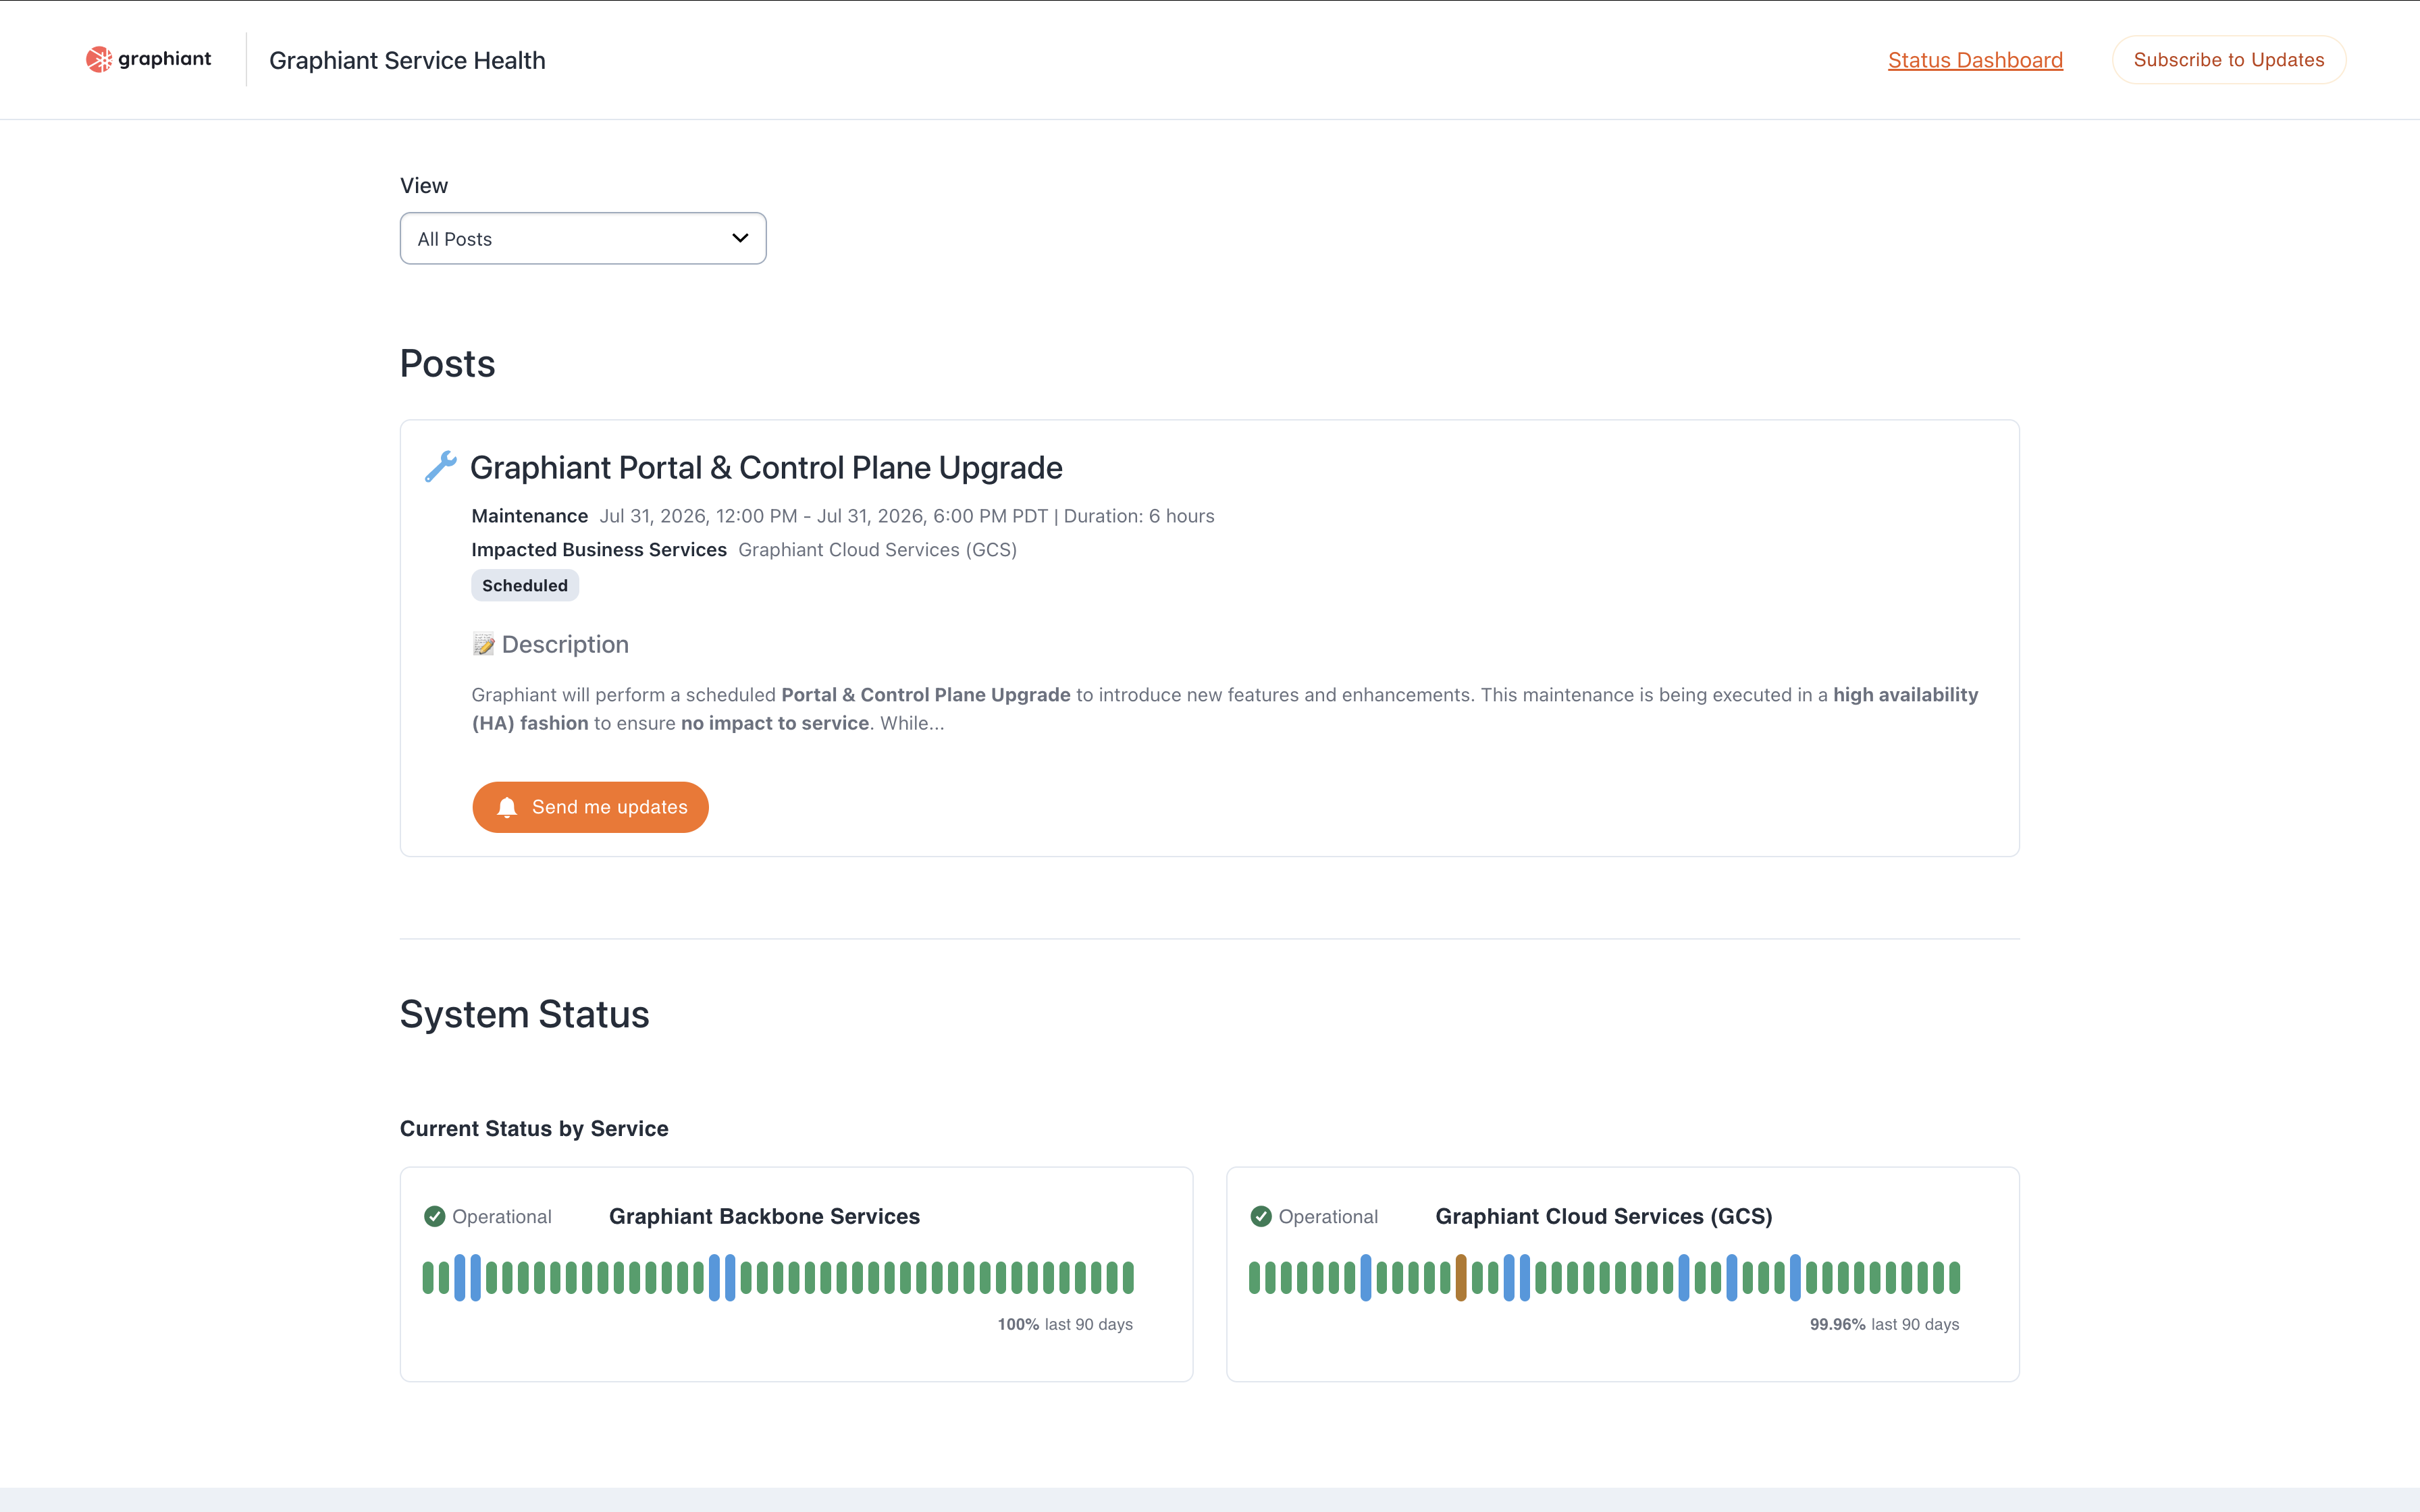Click Operational checkmark for Backbone Services
The width and height of the screenshot is (2420, 1512).
pyautogui.click(x=434, y=1216)
